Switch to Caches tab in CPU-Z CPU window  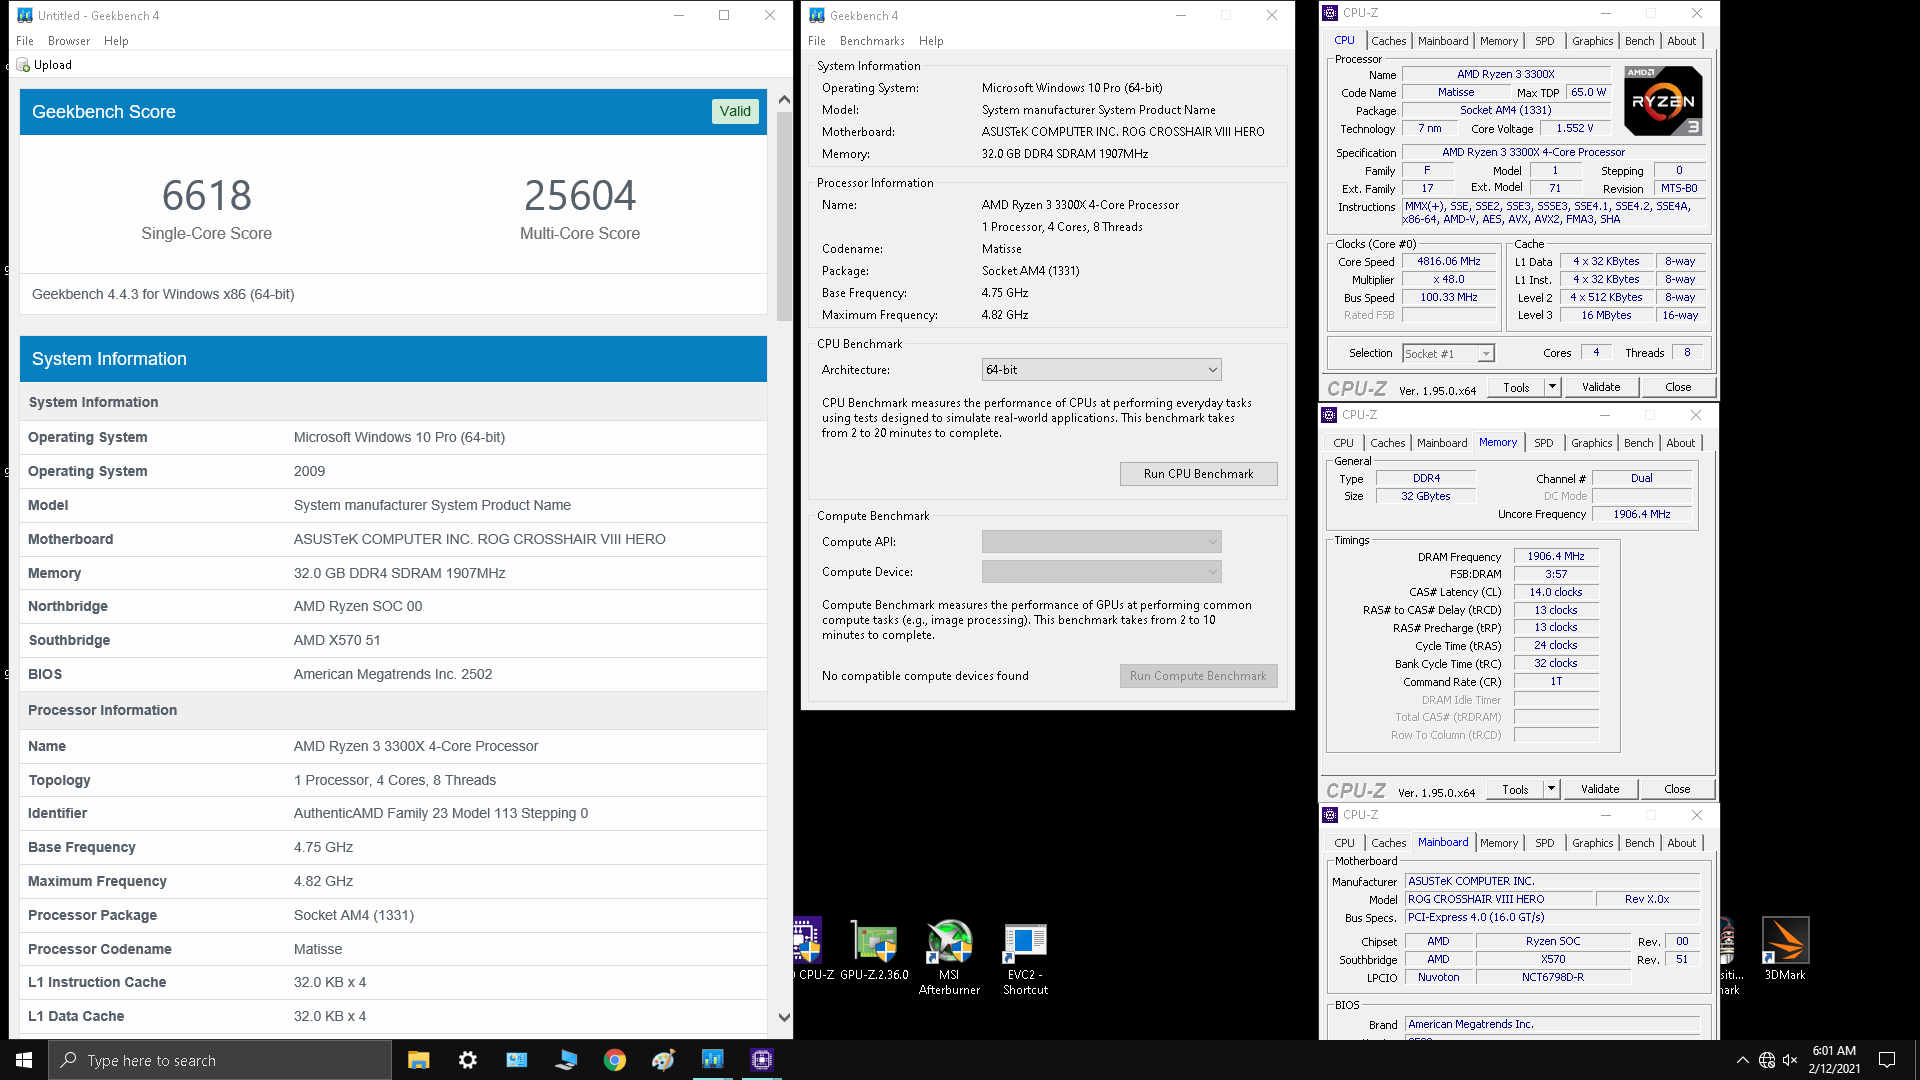pos(1388,41)
